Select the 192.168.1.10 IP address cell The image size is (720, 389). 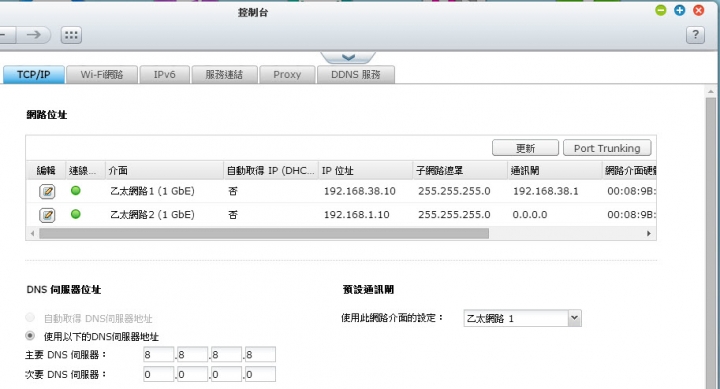pos(356,214)
